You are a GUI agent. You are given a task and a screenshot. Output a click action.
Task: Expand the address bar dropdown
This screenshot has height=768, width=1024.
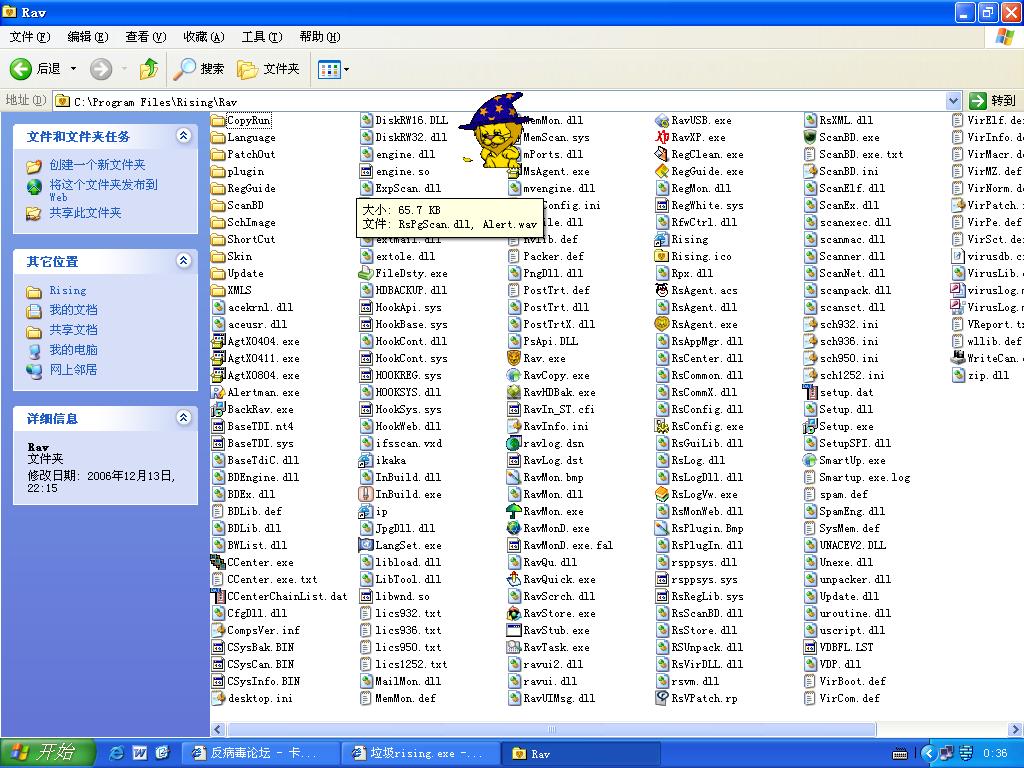953,101
